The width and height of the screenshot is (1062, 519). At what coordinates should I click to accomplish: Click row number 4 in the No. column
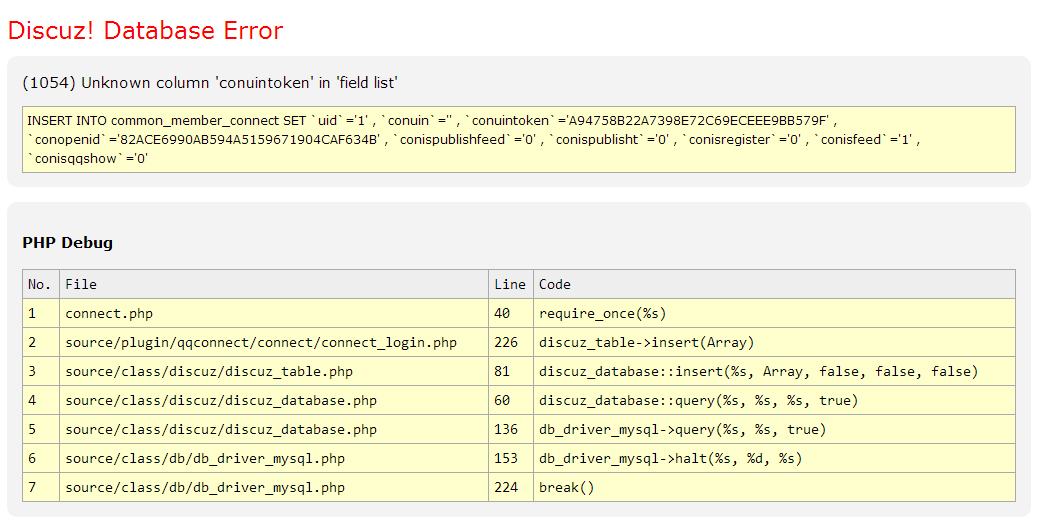[41, 401]
